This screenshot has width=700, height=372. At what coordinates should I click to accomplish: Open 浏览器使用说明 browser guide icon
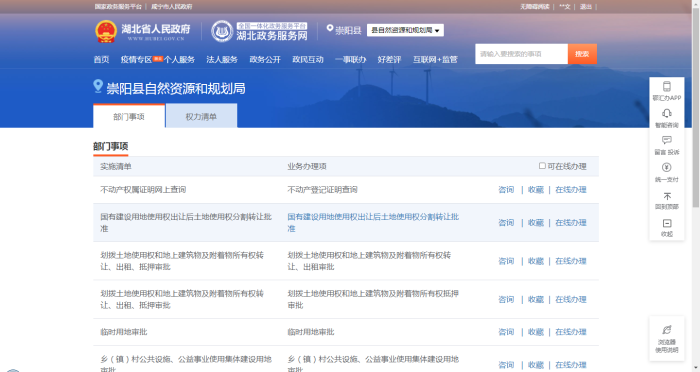pos(667,330)
